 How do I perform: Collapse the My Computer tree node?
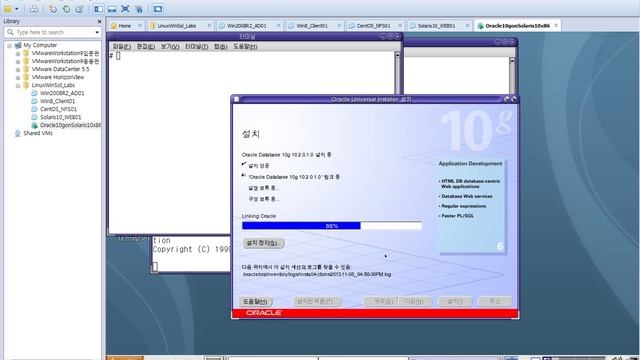click(x=9, y=45)
